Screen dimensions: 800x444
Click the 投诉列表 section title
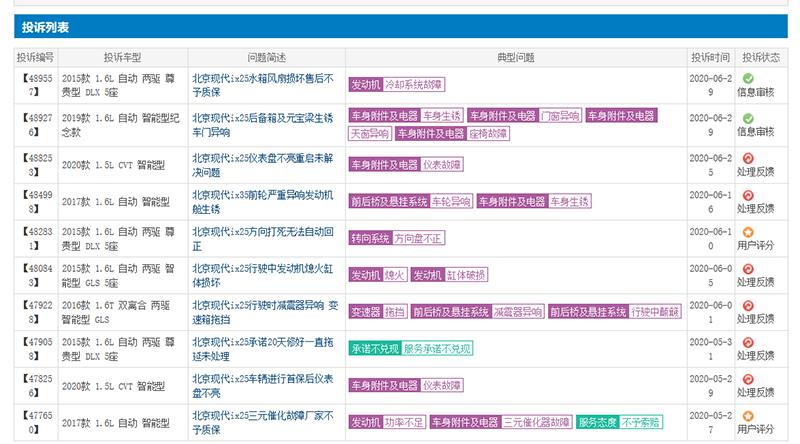tap(45, 27)
